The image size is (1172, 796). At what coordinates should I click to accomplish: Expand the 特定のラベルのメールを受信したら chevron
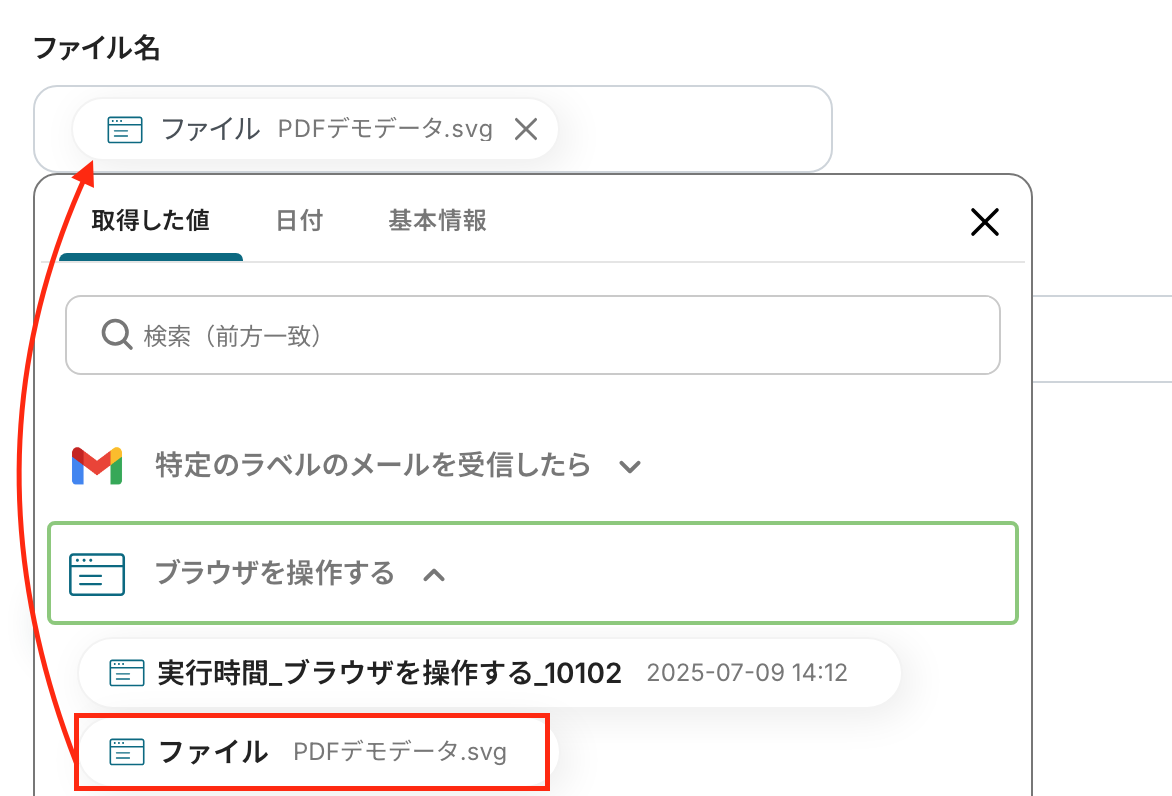629,466
